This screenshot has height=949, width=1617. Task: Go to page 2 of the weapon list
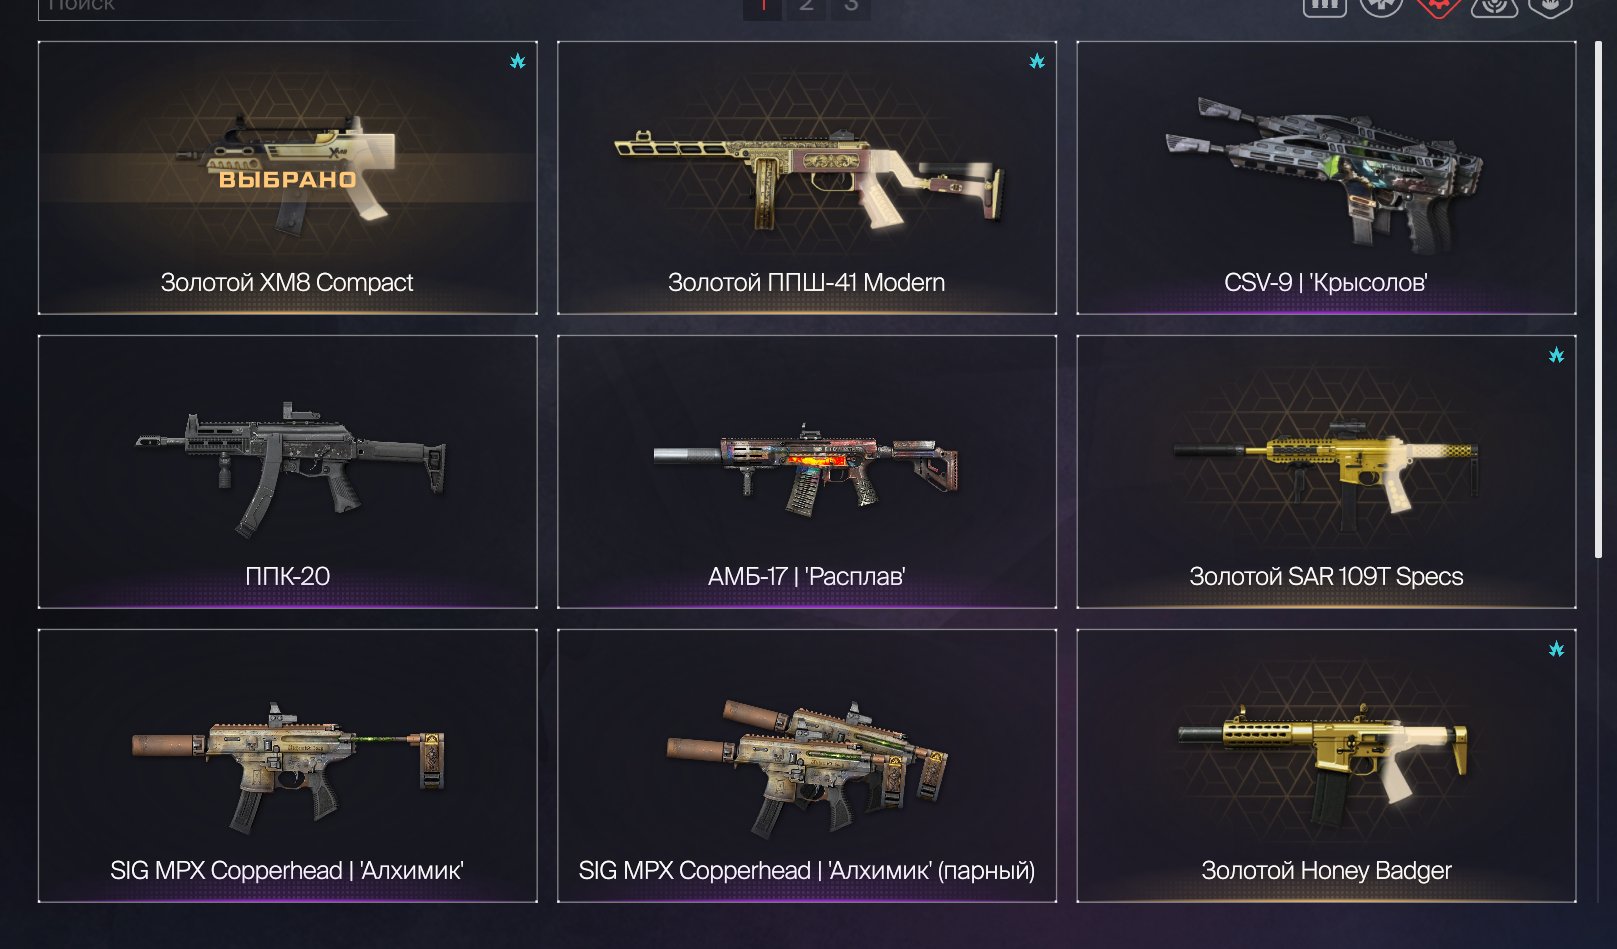[x=806, y=7]
